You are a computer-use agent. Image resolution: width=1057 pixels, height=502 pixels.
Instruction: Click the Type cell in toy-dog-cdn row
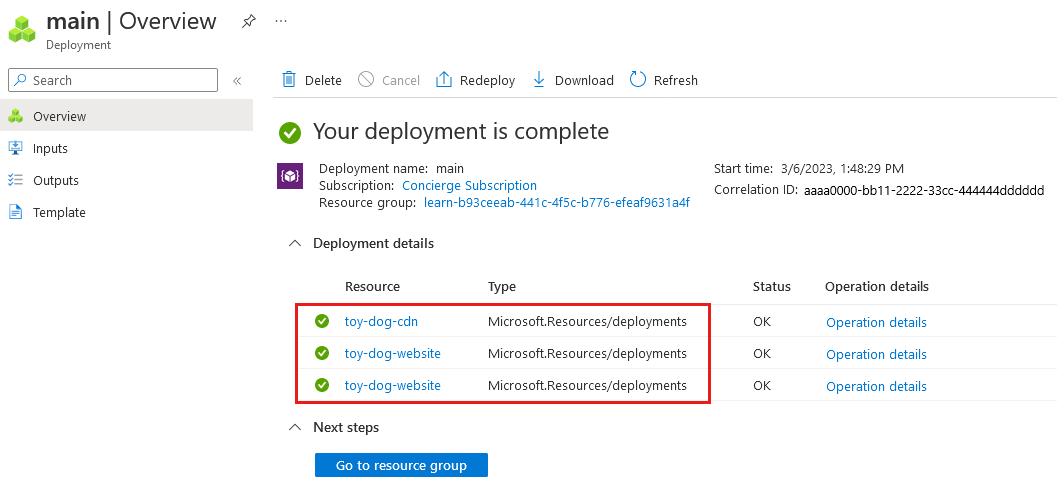[x=587, y=321]
